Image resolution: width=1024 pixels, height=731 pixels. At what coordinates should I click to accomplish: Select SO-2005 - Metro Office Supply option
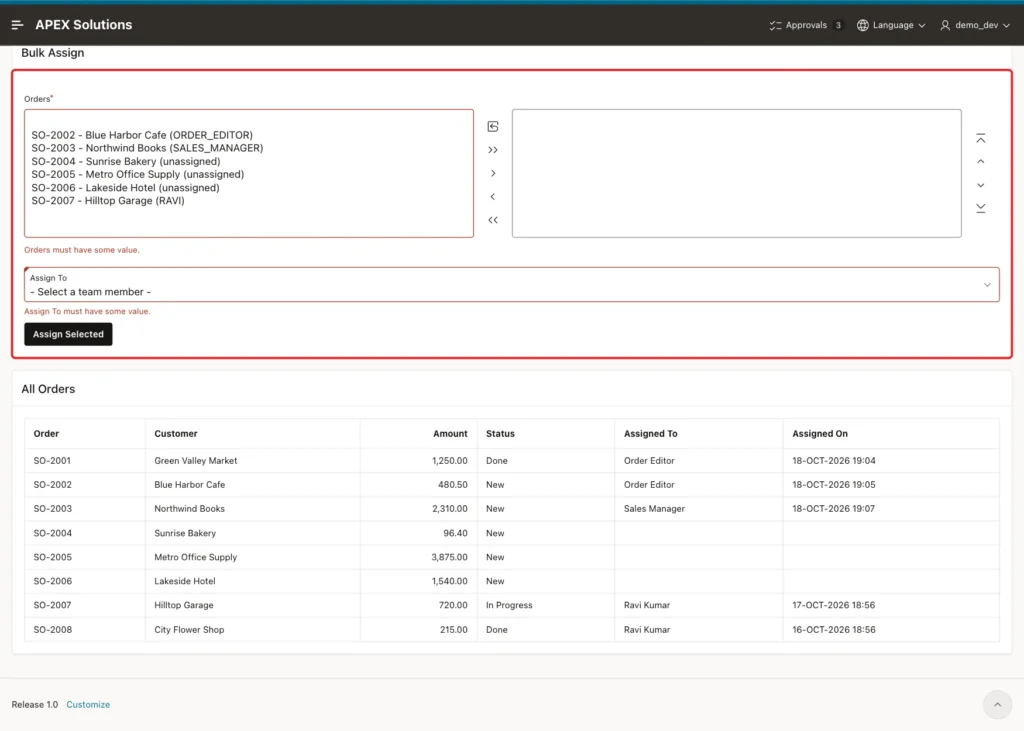click(x=137, y=174)
